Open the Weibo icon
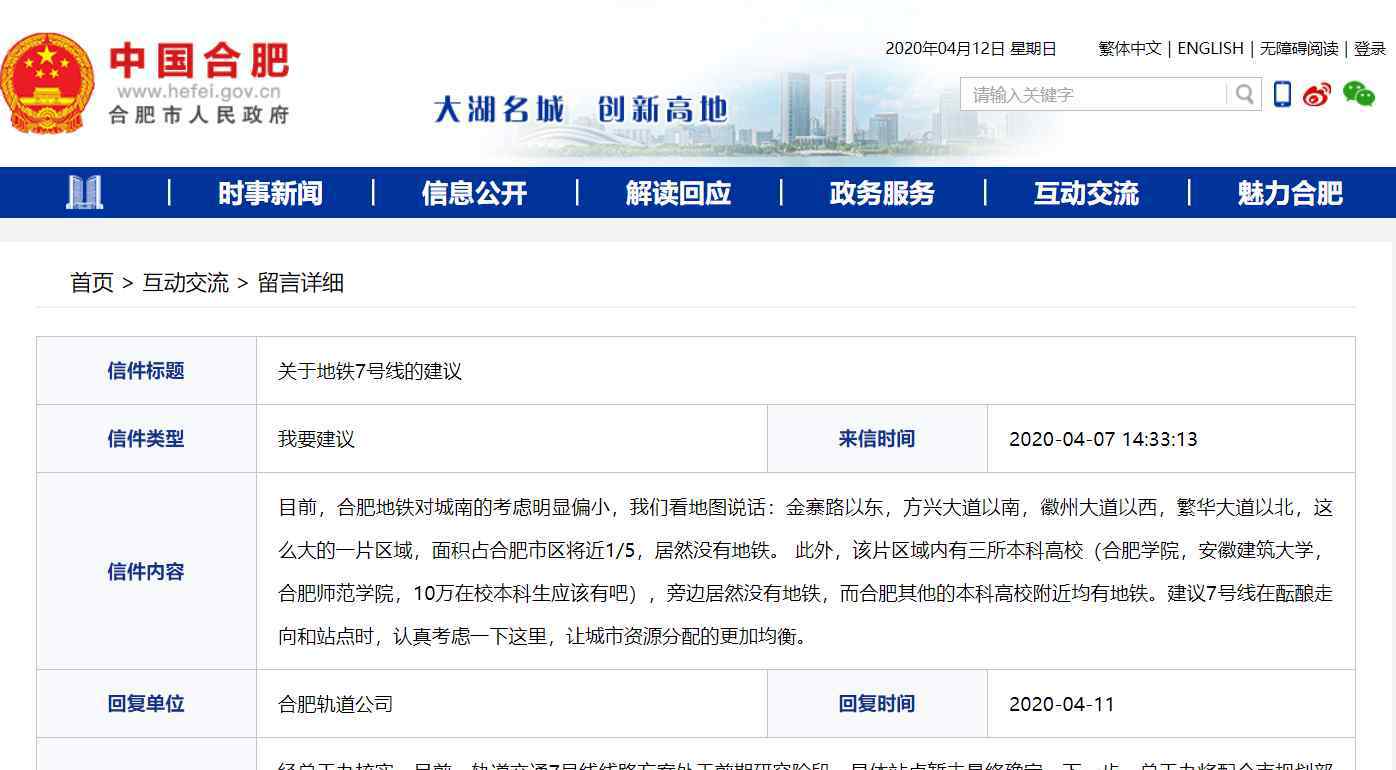This screenshot has height=770, width=1396. (1317, 94)
